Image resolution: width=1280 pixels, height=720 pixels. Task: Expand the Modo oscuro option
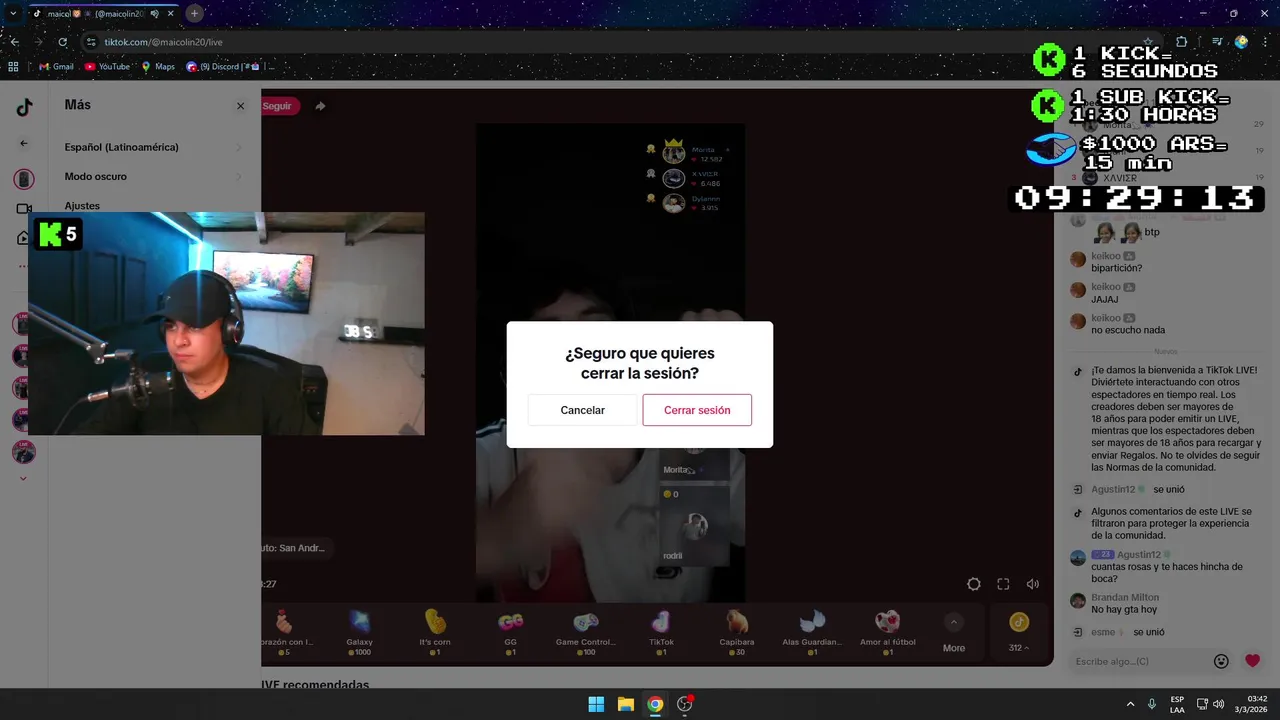(153, 176)
